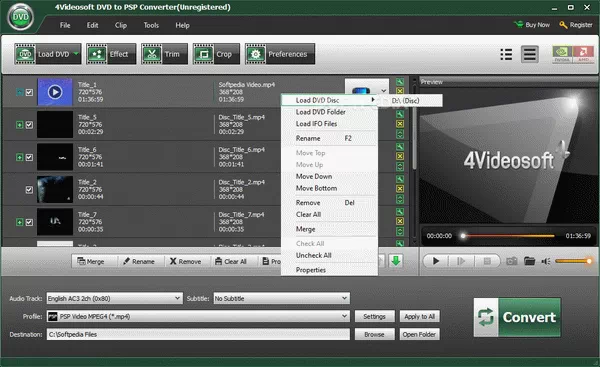This screenshot has height=367, width=600.
Task: Uncheck the Title_7 checkbox
Action: click(x=29, y=222)
